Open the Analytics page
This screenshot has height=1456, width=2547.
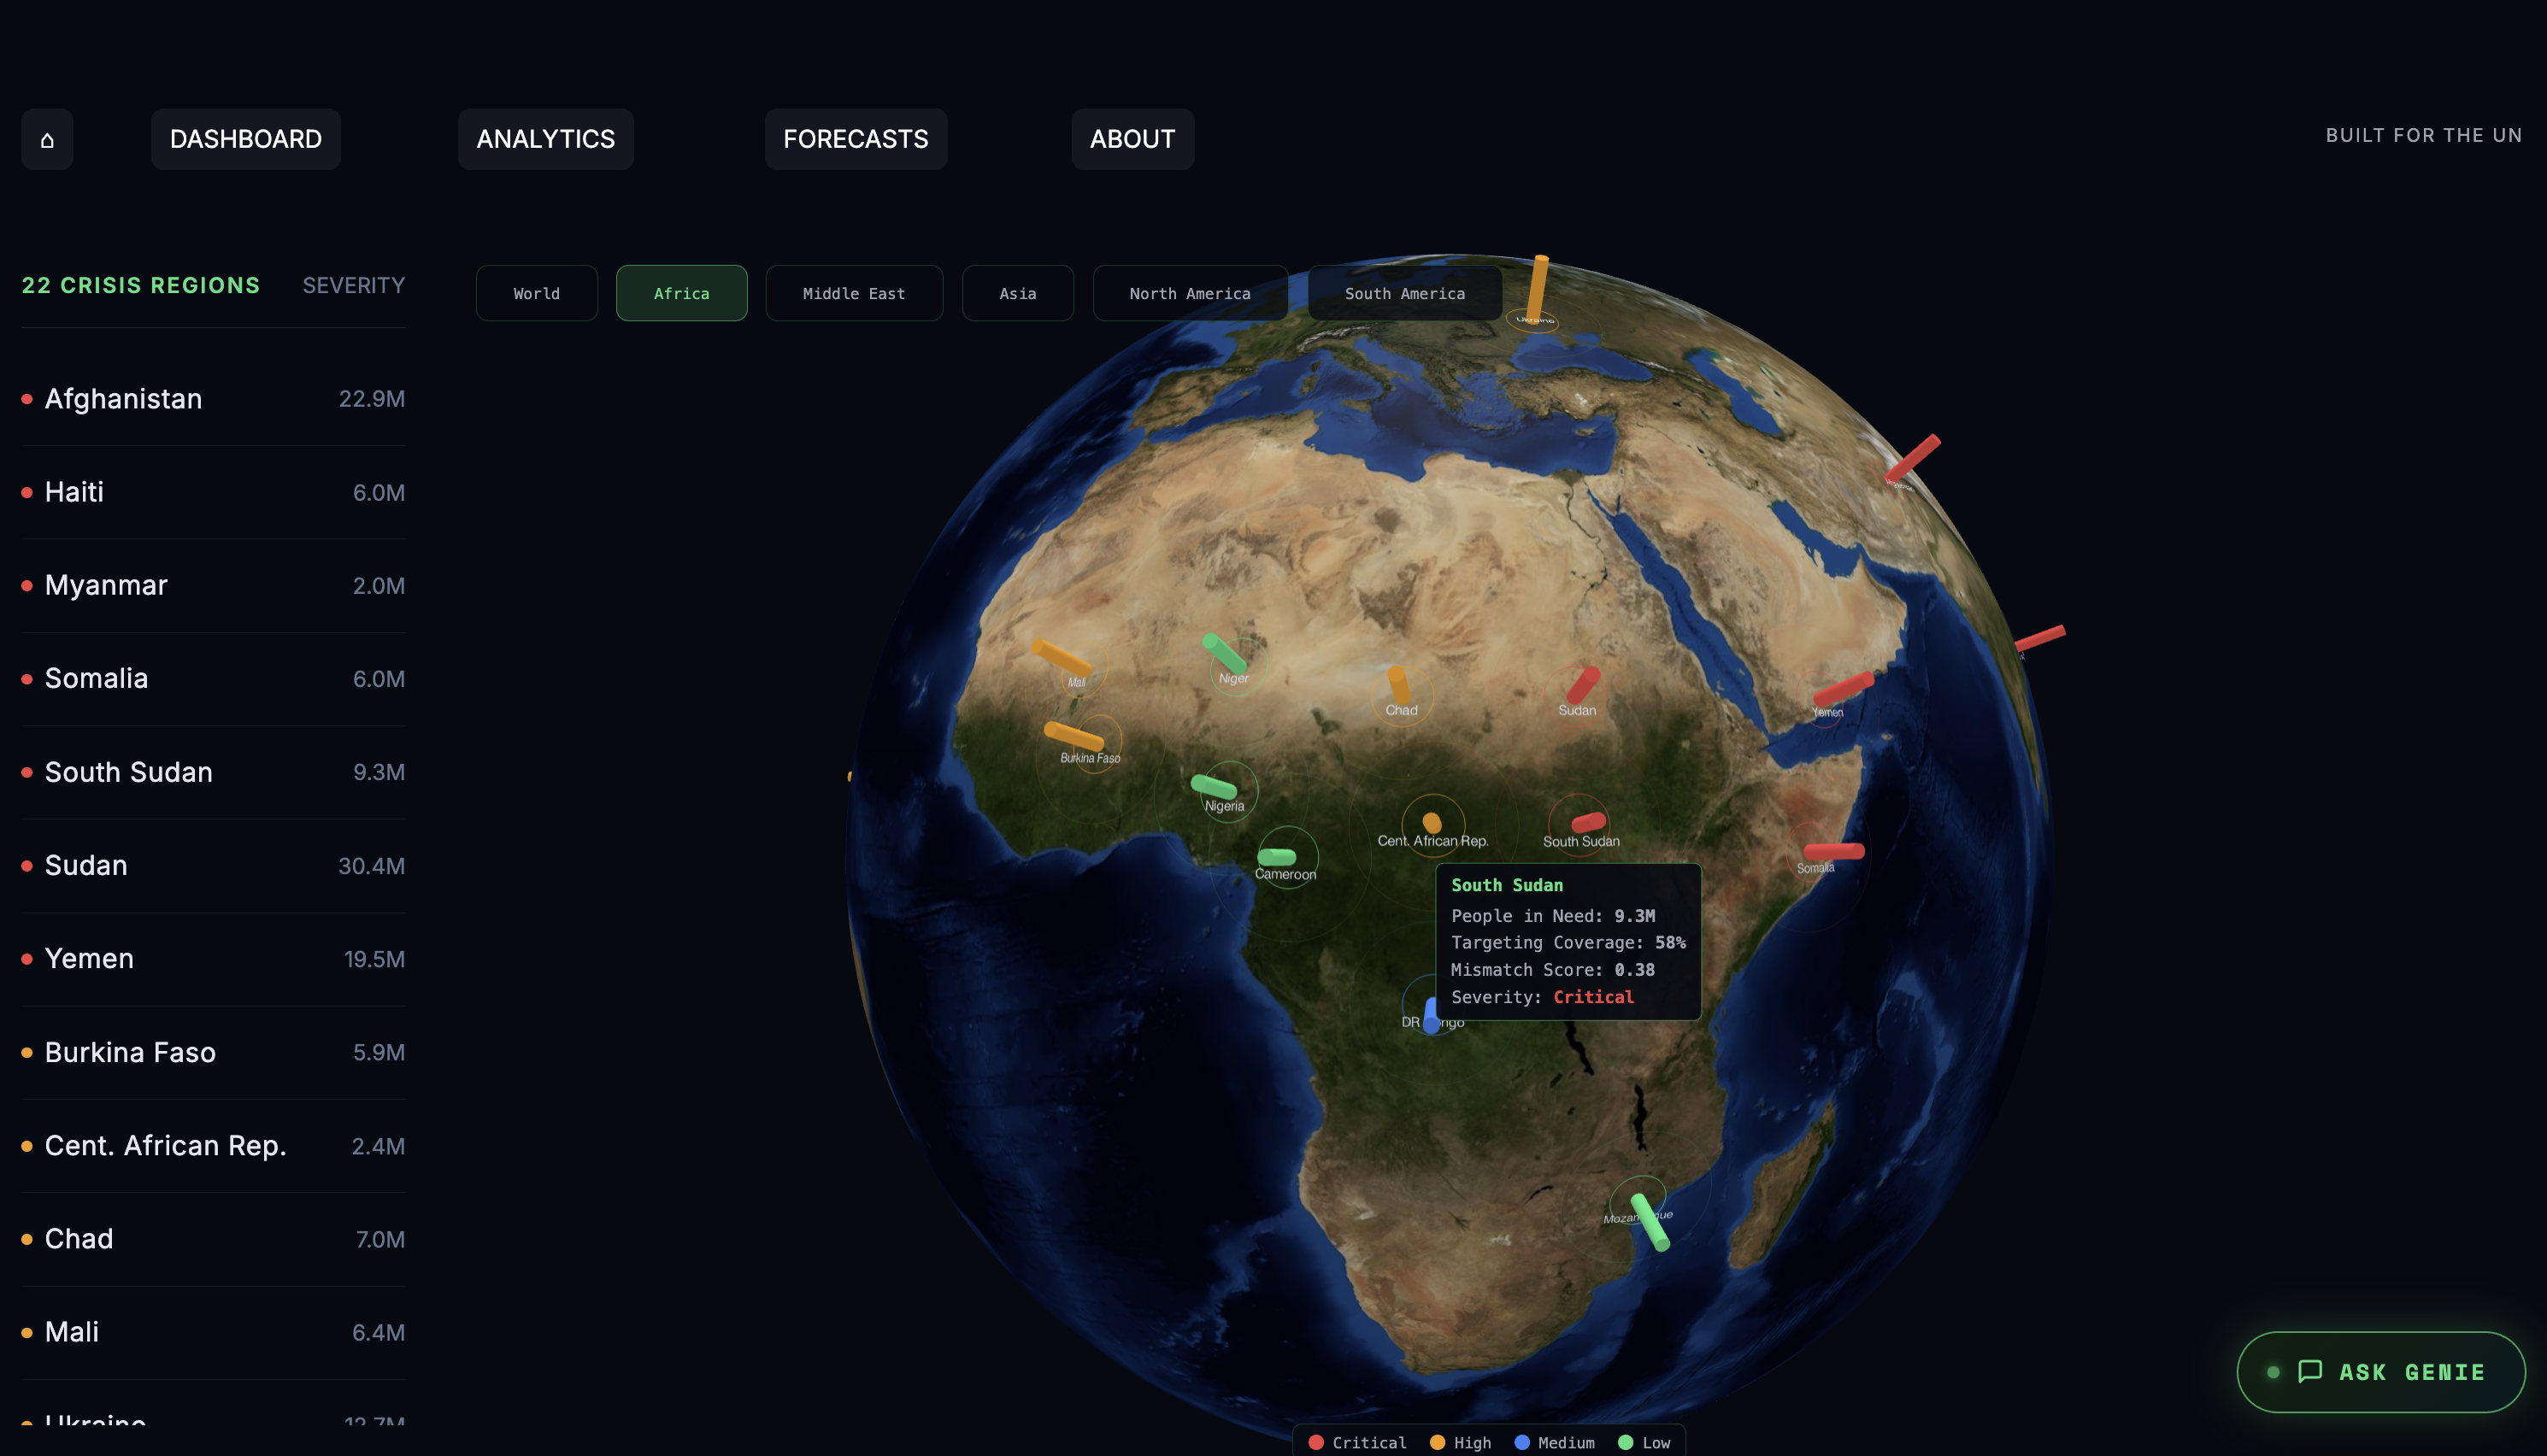545,139
